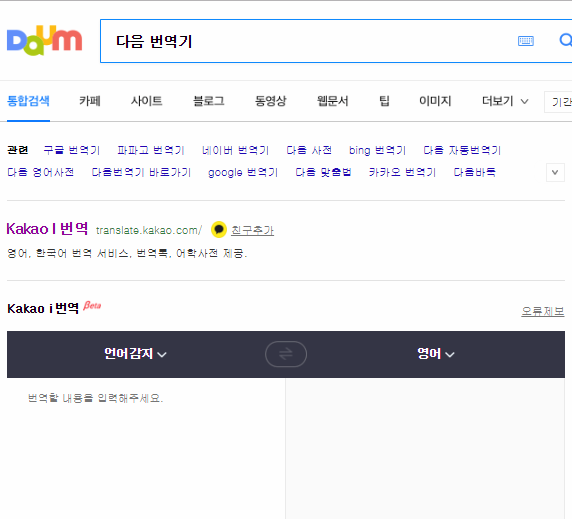Click related search google 번역기
Screen dimensions: 572x519
coord(243,172)
